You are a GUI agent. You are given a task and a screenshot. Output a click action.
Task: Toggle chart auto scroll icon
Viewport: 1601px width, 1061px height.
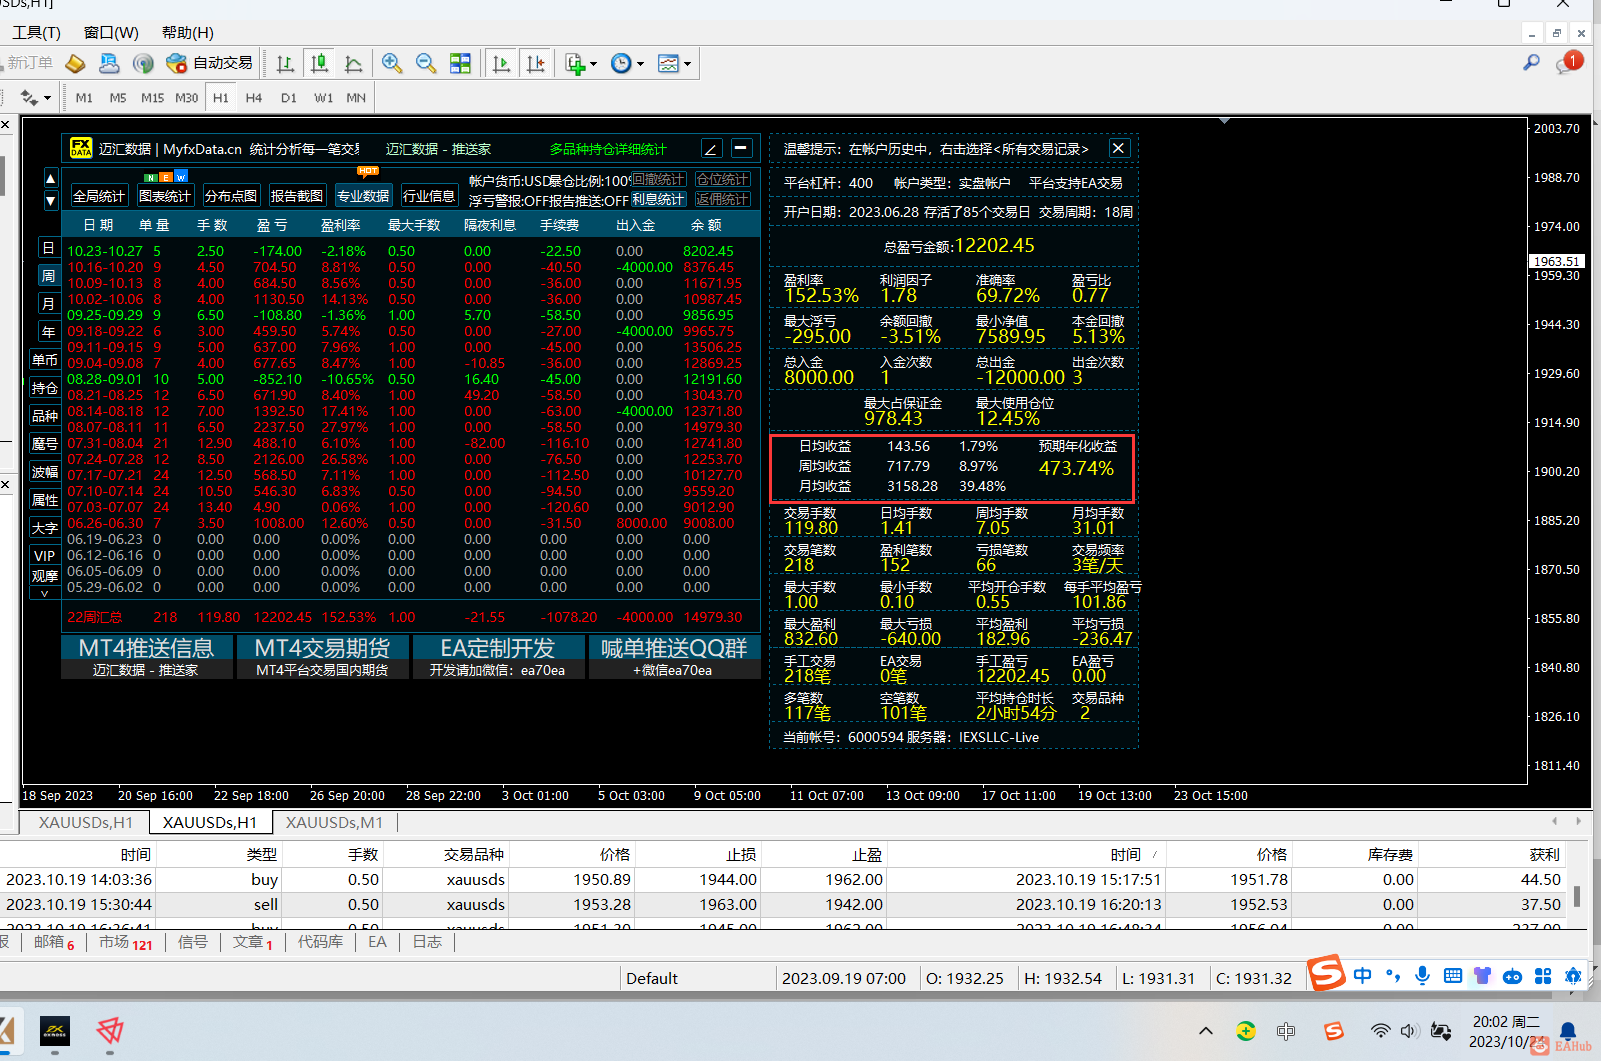coord(501,64)
